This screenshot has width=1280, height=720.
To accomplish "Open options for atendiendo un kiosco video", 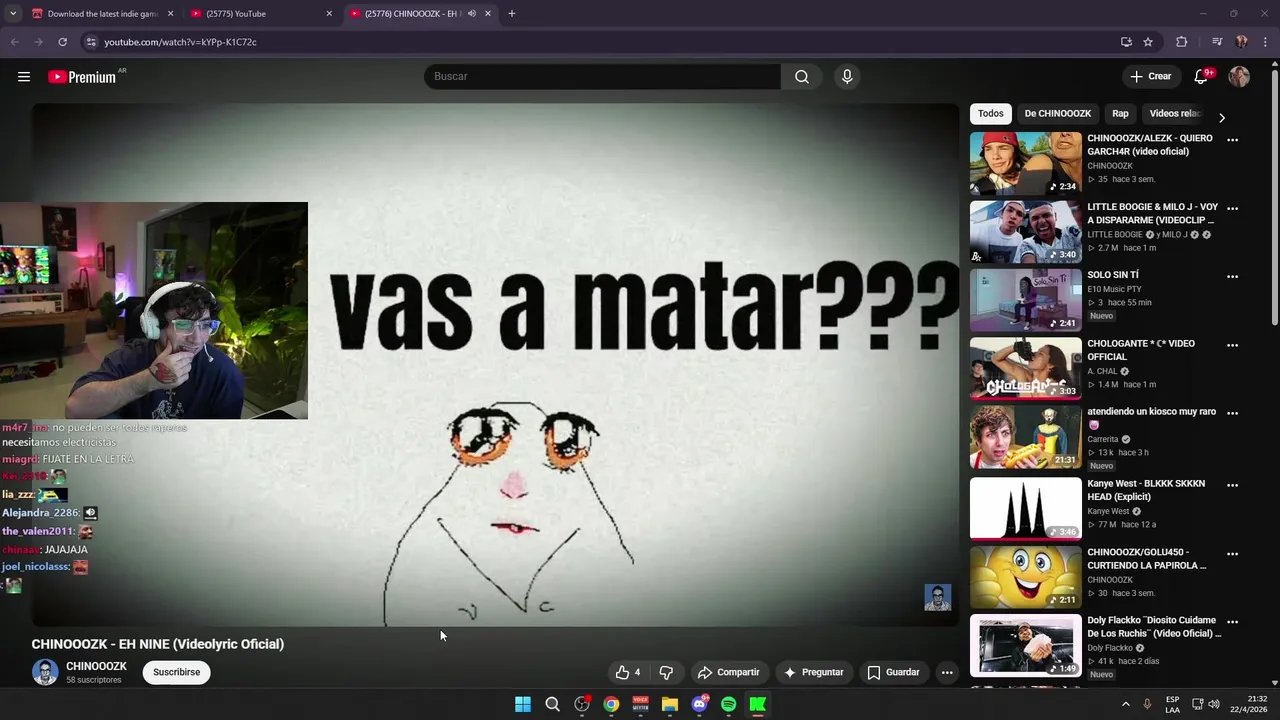I will coord(1232,413).
